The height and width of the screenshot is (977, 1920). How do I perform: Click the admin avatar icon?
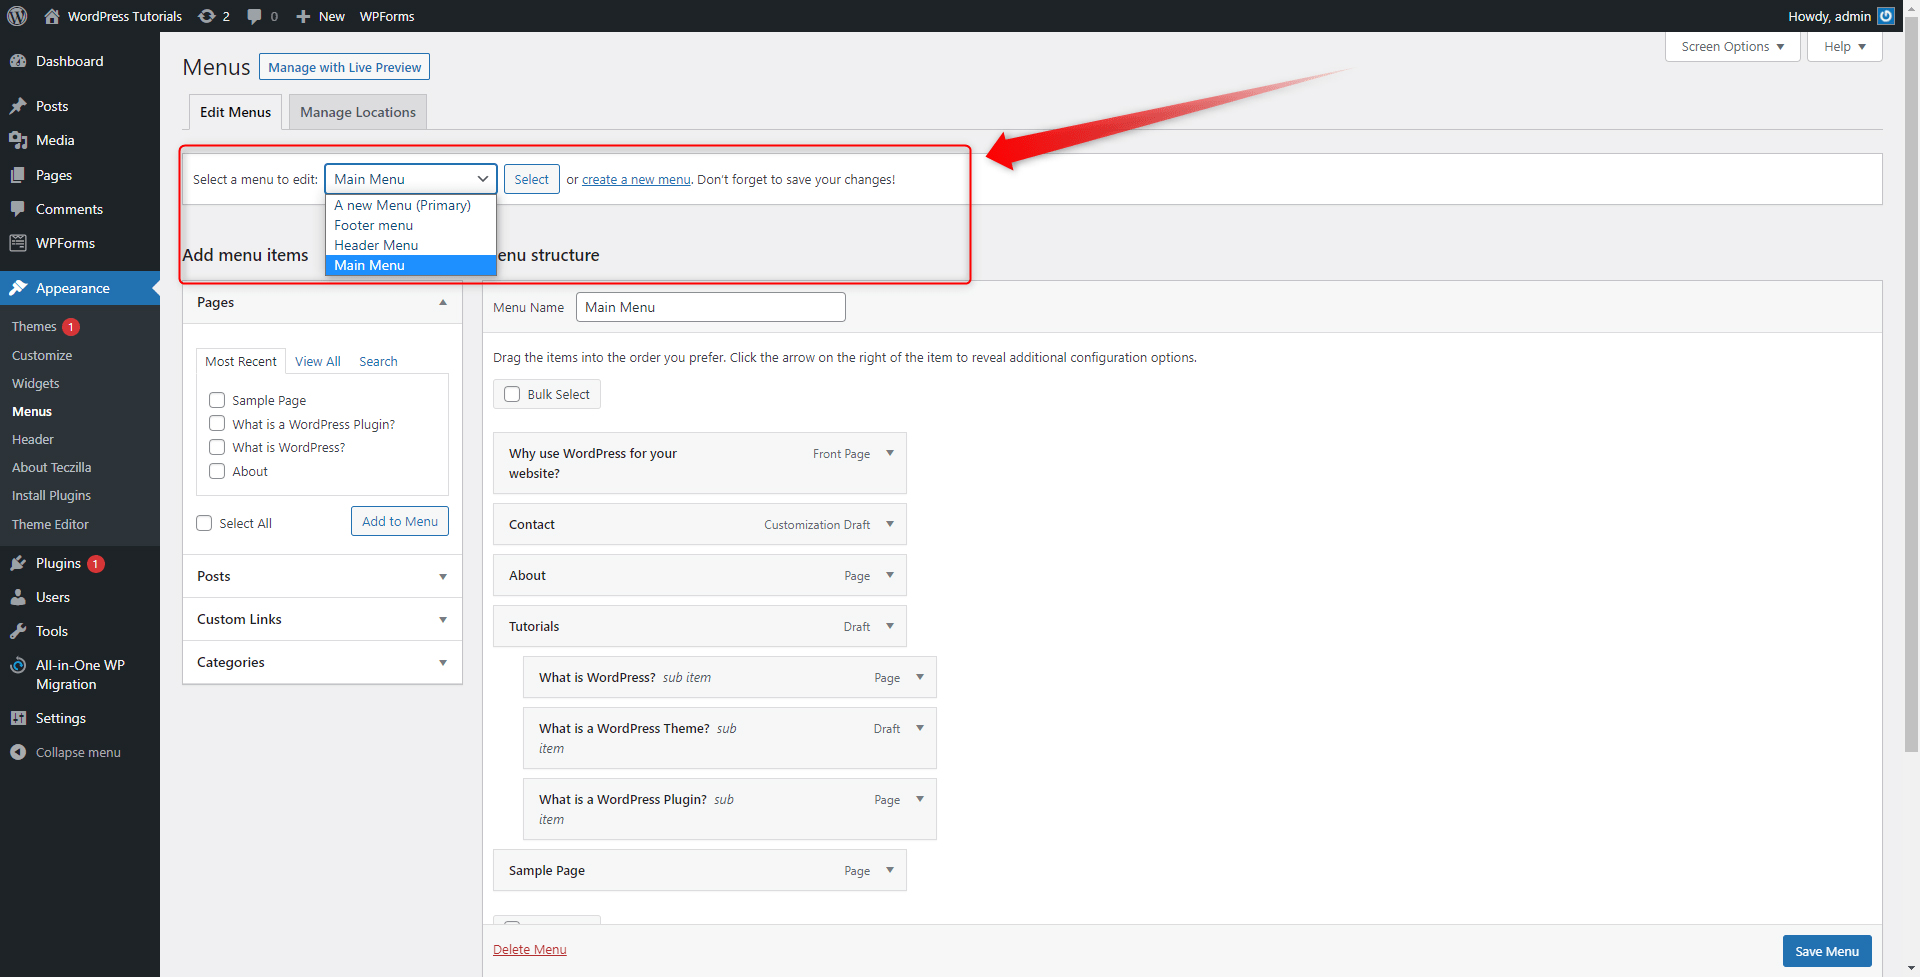pyautogui.click(x=1885, y=16)
